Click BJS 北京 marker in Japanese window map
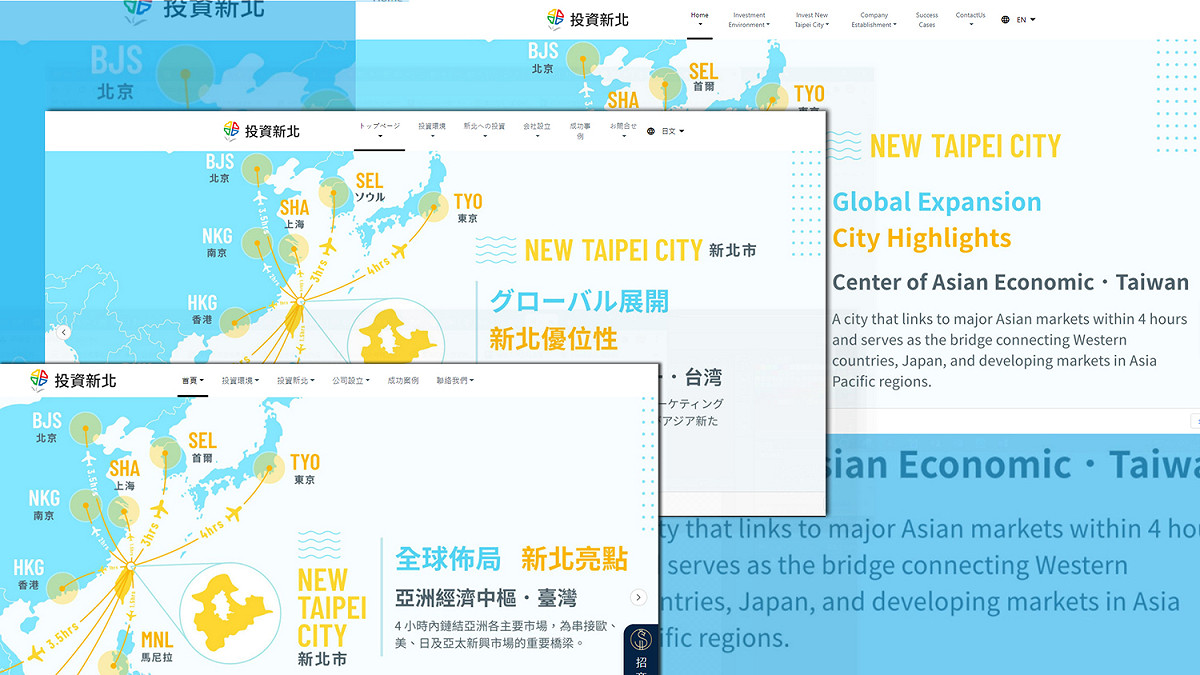1200x675 pixels. tap(259, 169)
